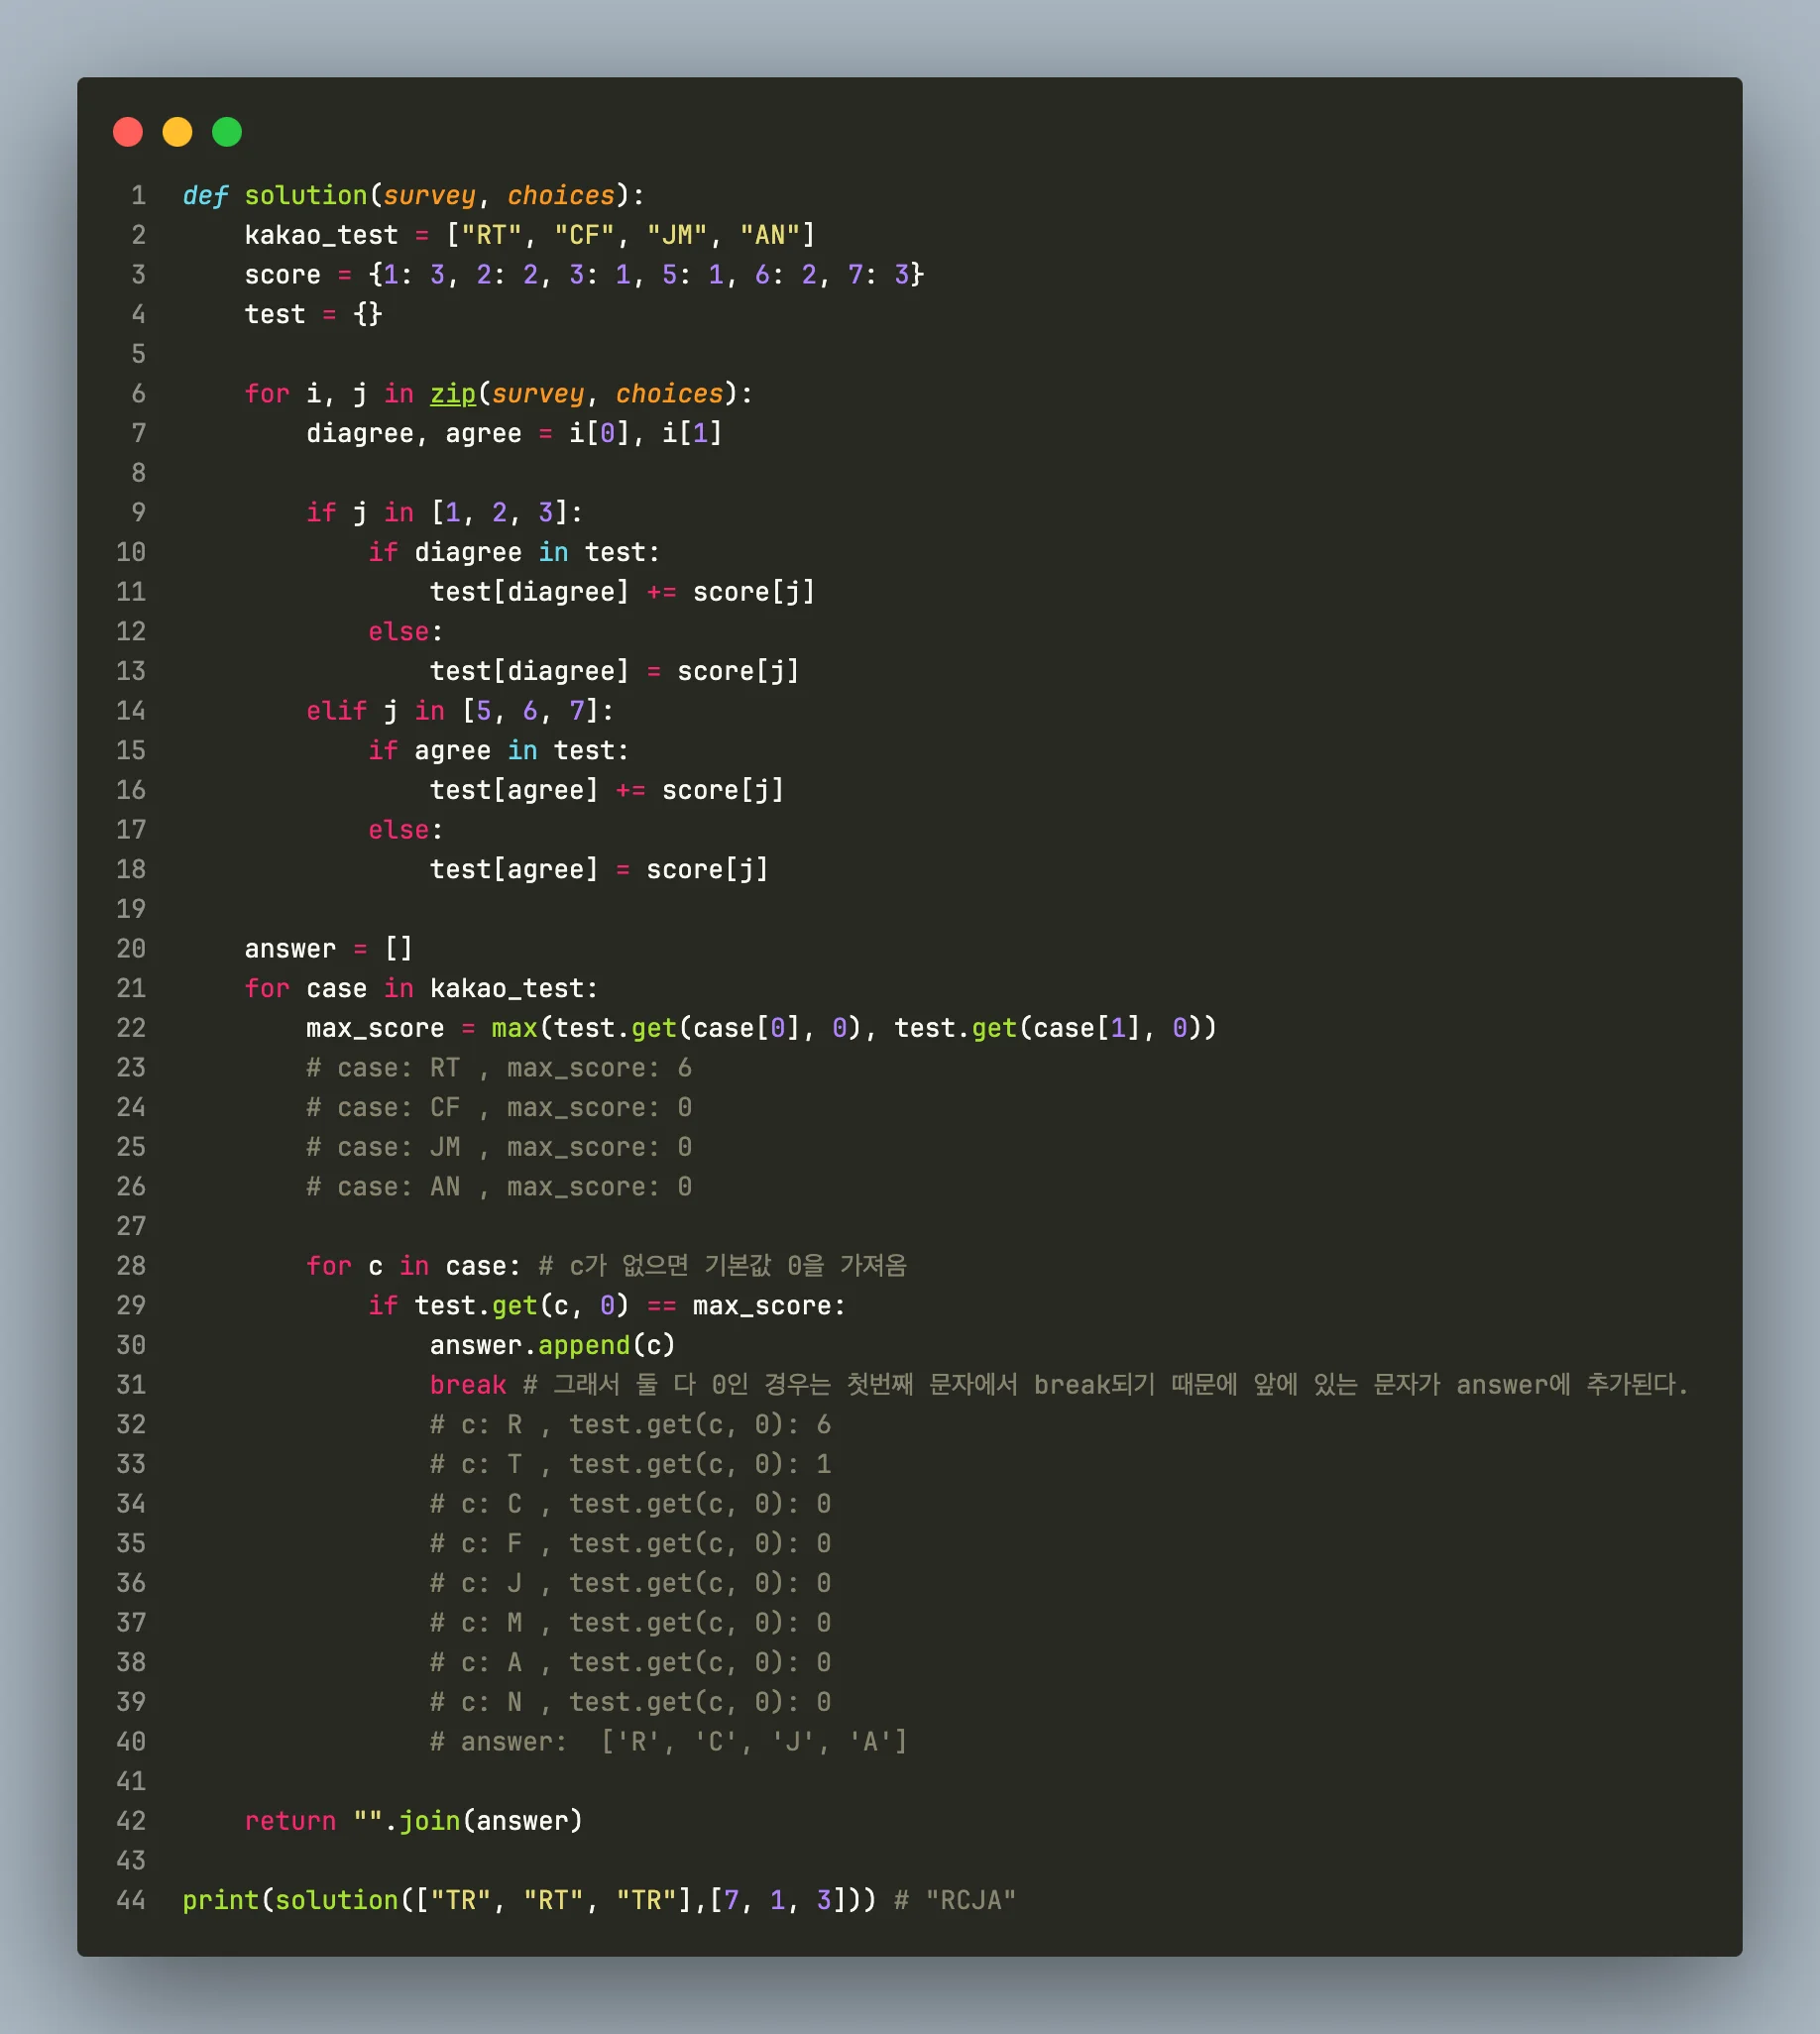Click line number 22 in the gutter
Image resolution: width=1820 pixels, height=2034 pixels.
click(x=131, y=1028)
